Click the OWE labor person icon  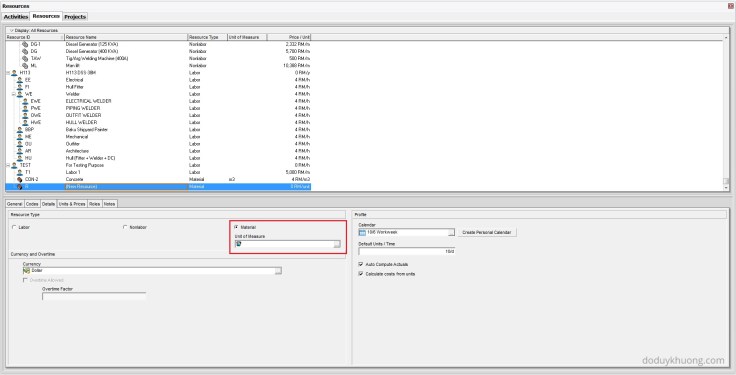(25, 115)
